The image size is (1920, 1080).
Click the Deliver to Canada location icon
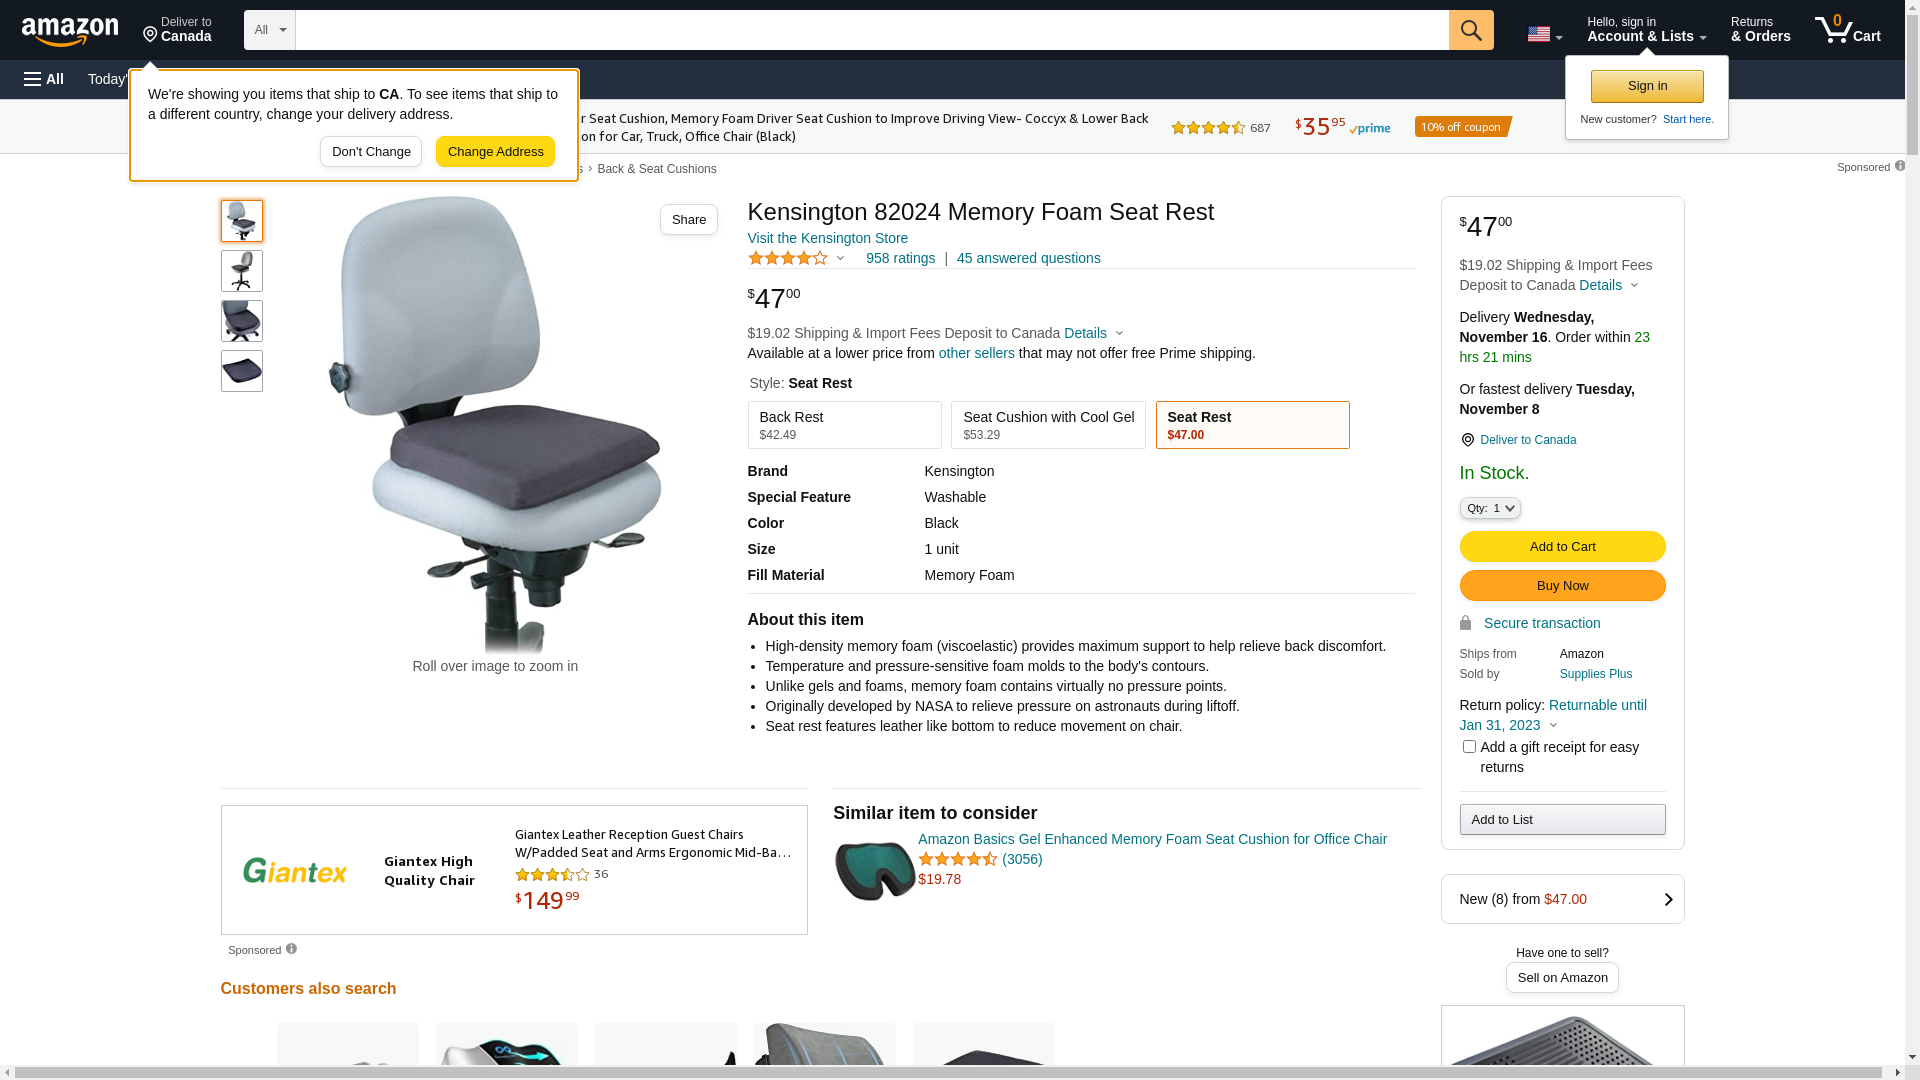[1467, 440]
